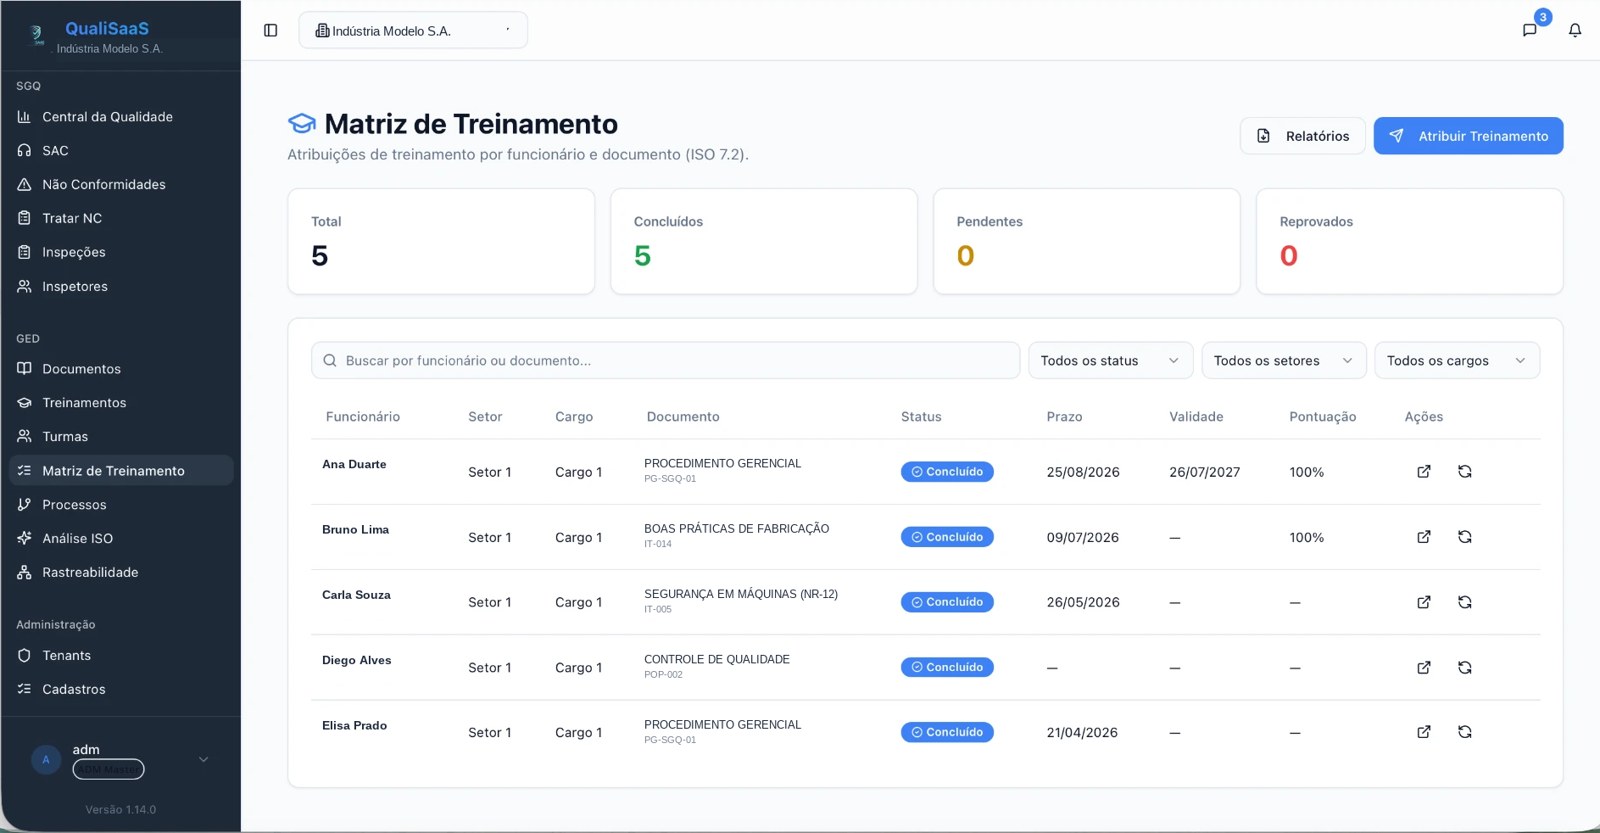Click Concluído badge for Diego Alves
This screenshot has height=833, width=1600.
(x=947, y=667)
